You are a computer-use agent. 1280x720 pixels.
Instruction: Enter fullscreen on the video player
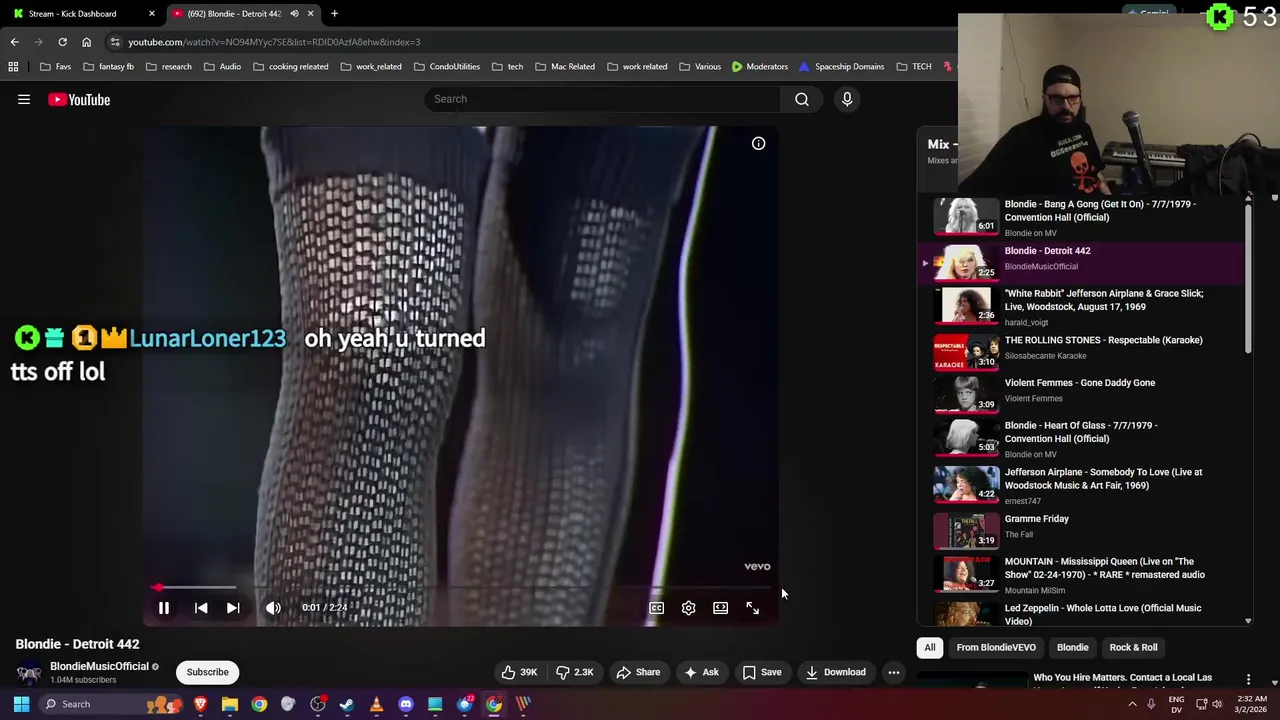tap(752, 607)
